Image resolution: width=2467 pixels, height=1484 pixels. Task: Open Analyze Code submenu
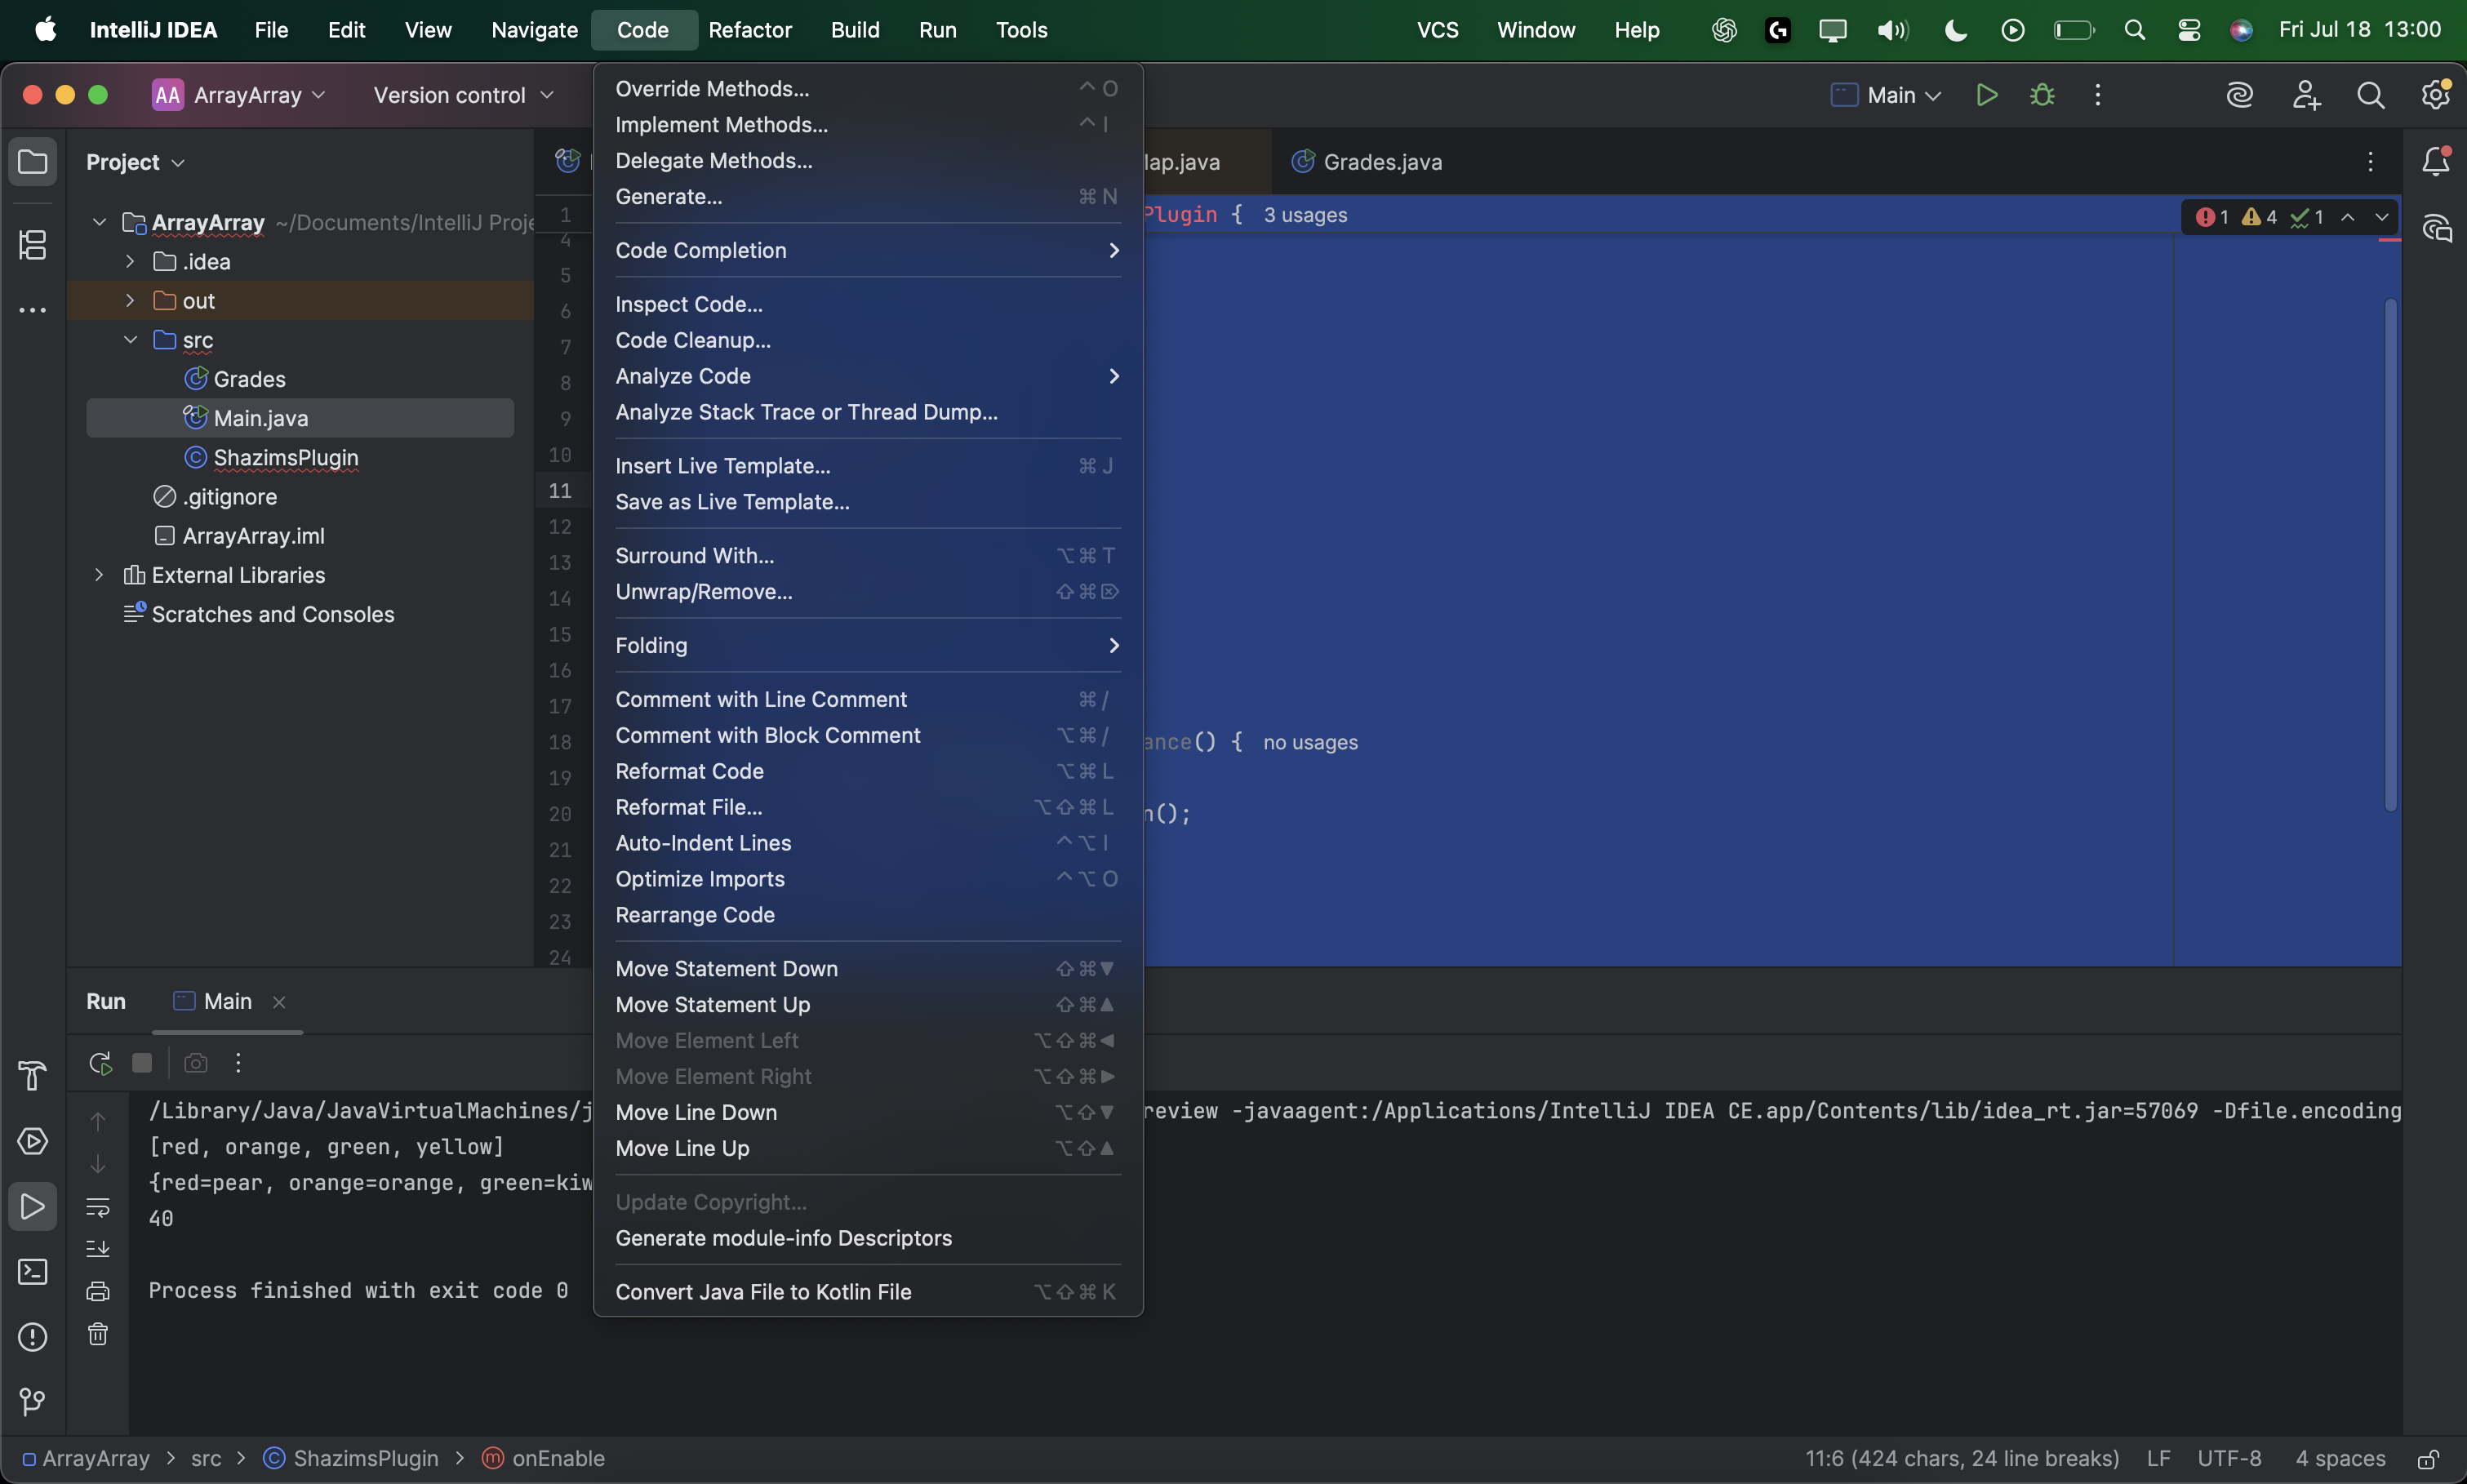coord(867,376)
